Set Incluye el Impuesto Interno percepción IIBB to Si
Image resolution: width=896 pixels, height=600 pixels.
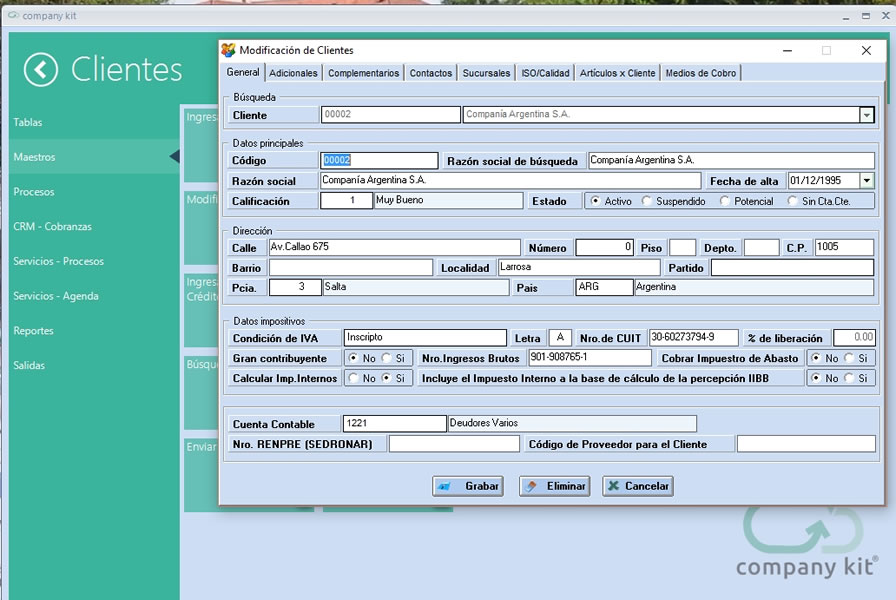tap(850, 378)
